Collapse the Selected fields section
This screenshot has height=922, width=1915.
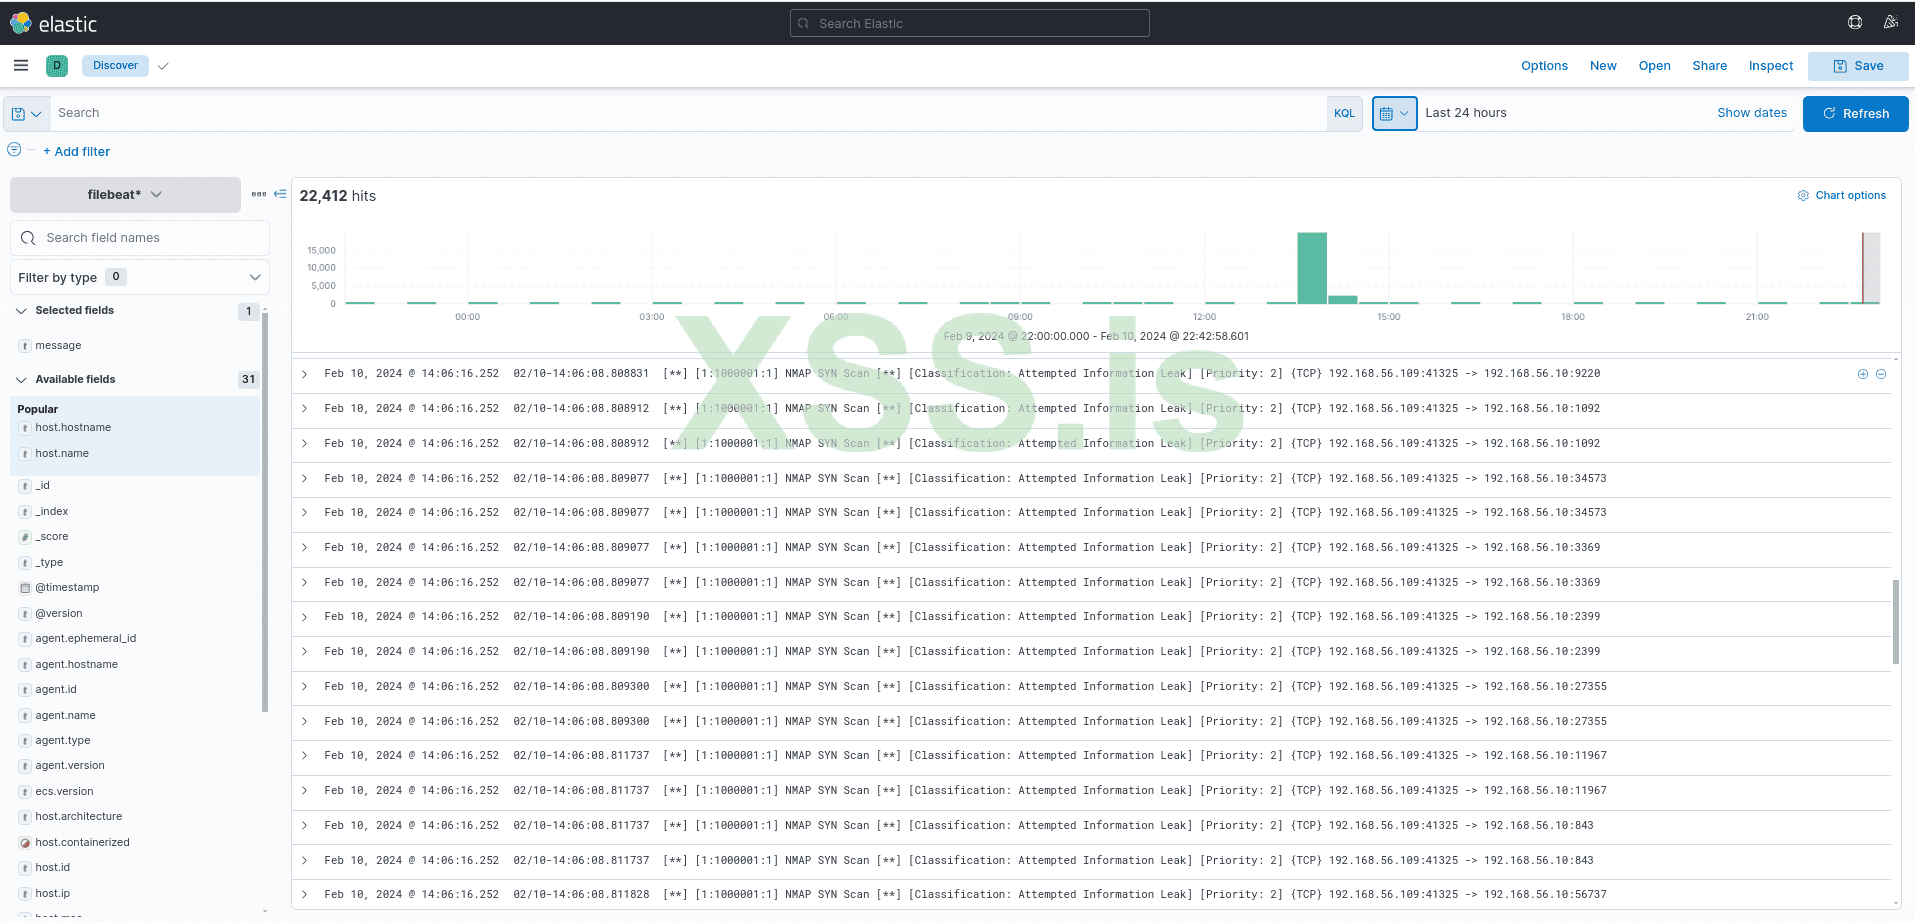click(22, 311)
